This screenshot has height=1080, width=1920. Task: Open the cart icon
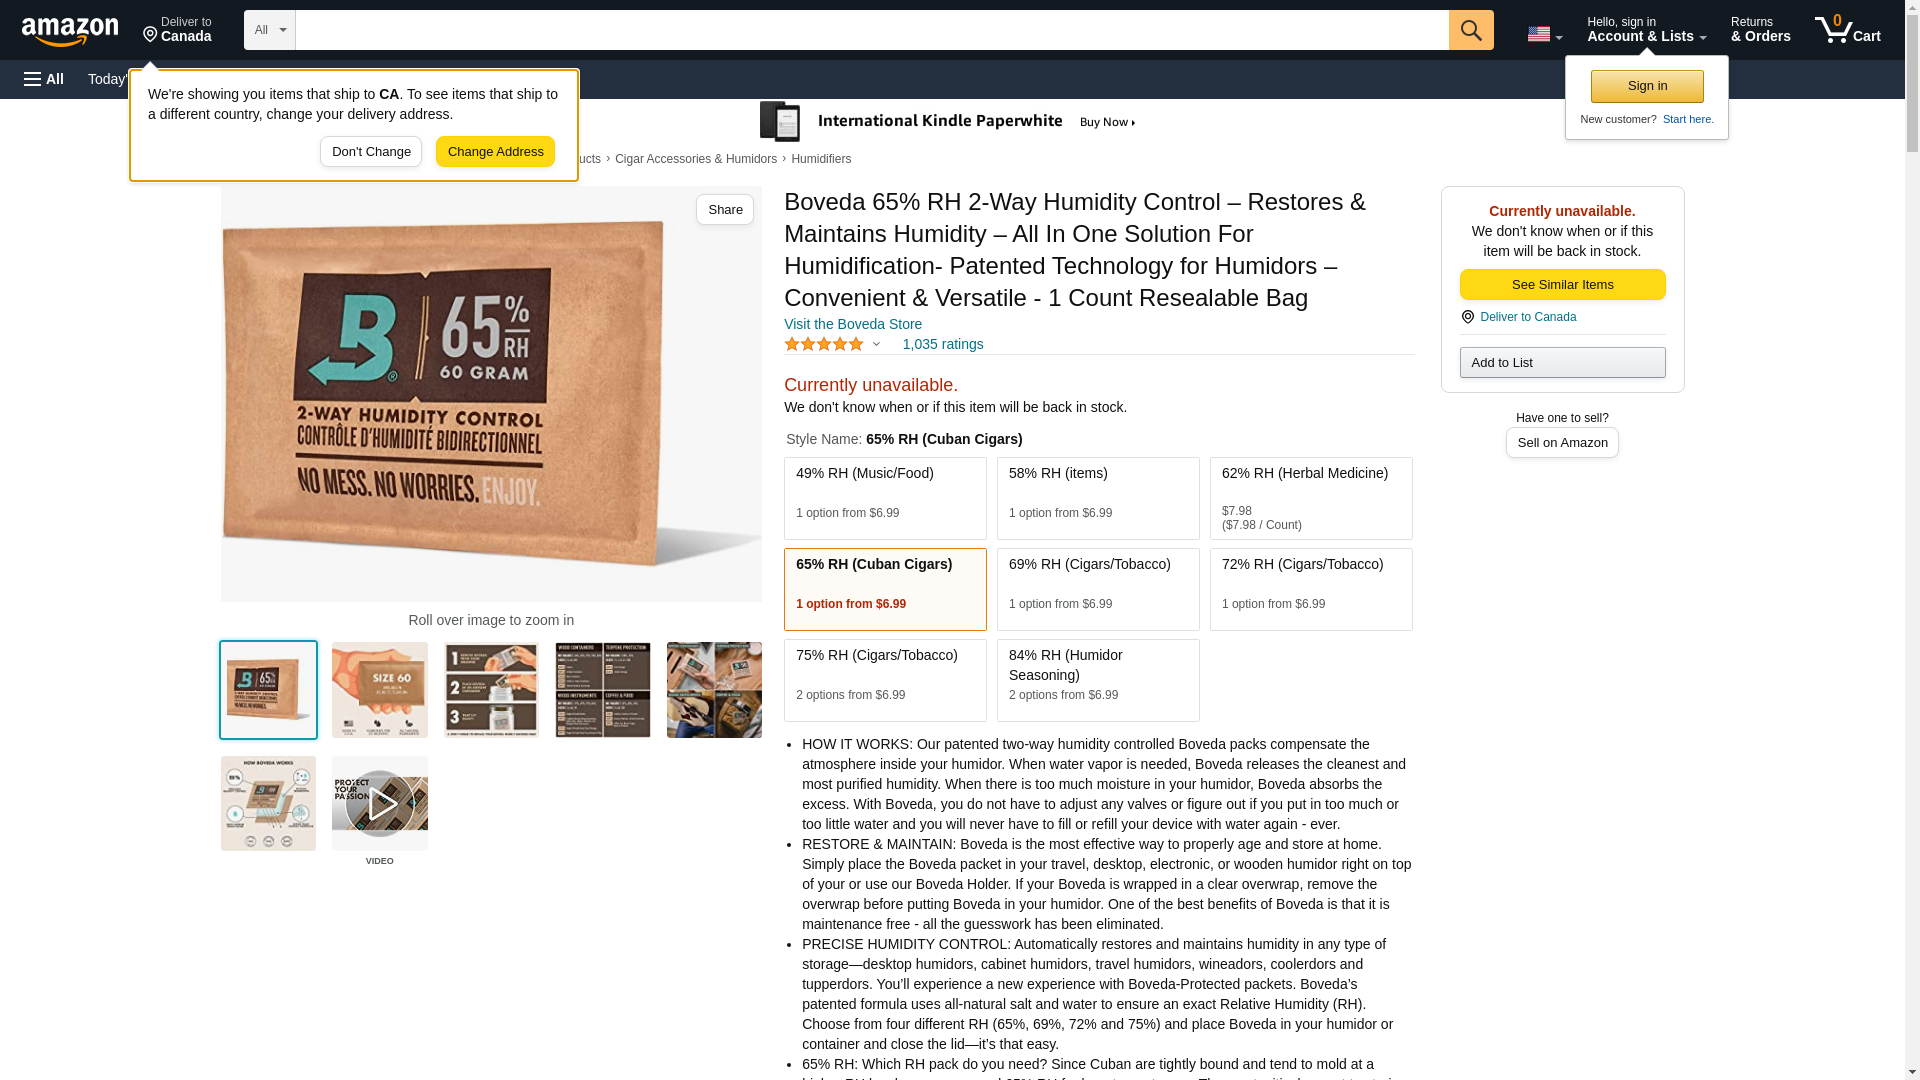pos(1847,30)
